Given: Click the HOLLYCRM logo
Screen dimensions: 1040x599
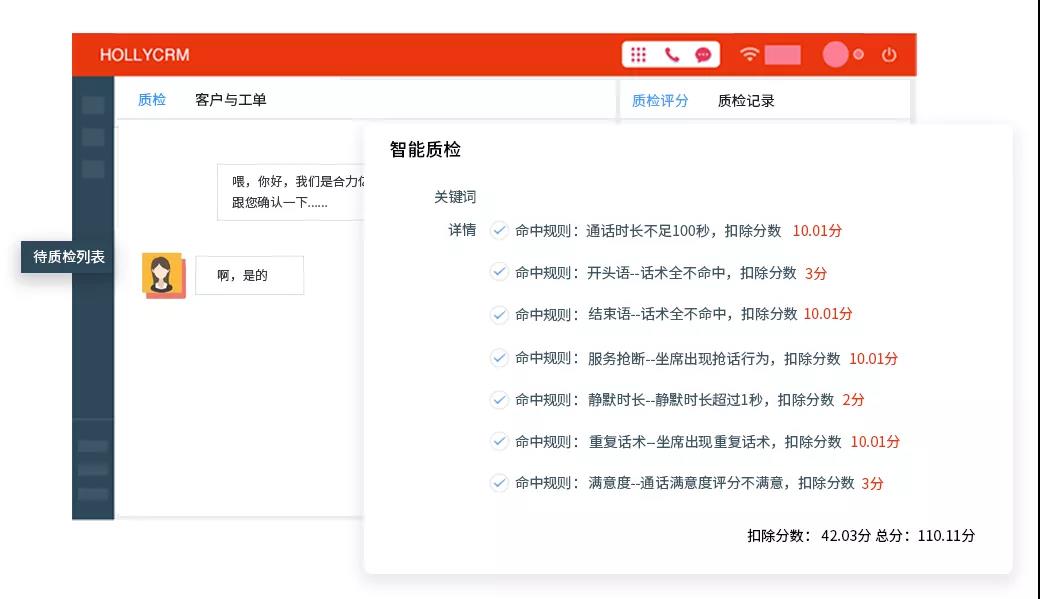Looking at the screenshot, I should tap(145, 55).
